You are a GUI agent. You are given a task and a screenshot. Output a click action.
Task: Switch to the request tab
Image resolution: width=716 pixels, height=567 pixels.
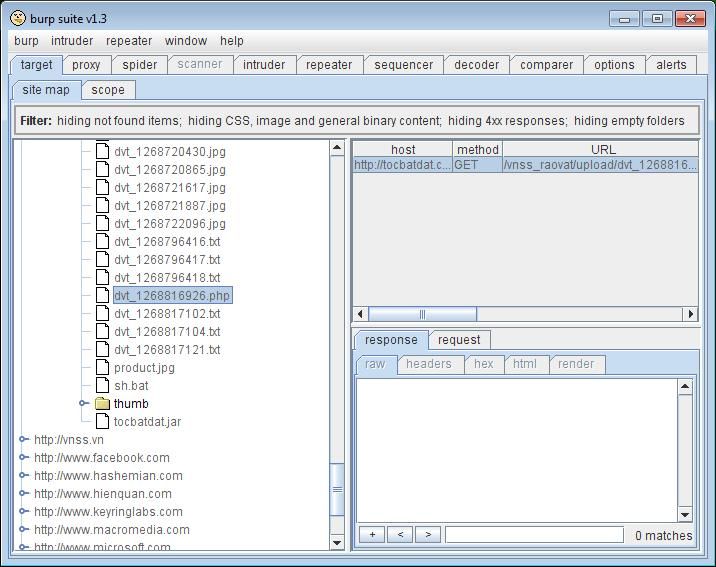click(459, 340)
